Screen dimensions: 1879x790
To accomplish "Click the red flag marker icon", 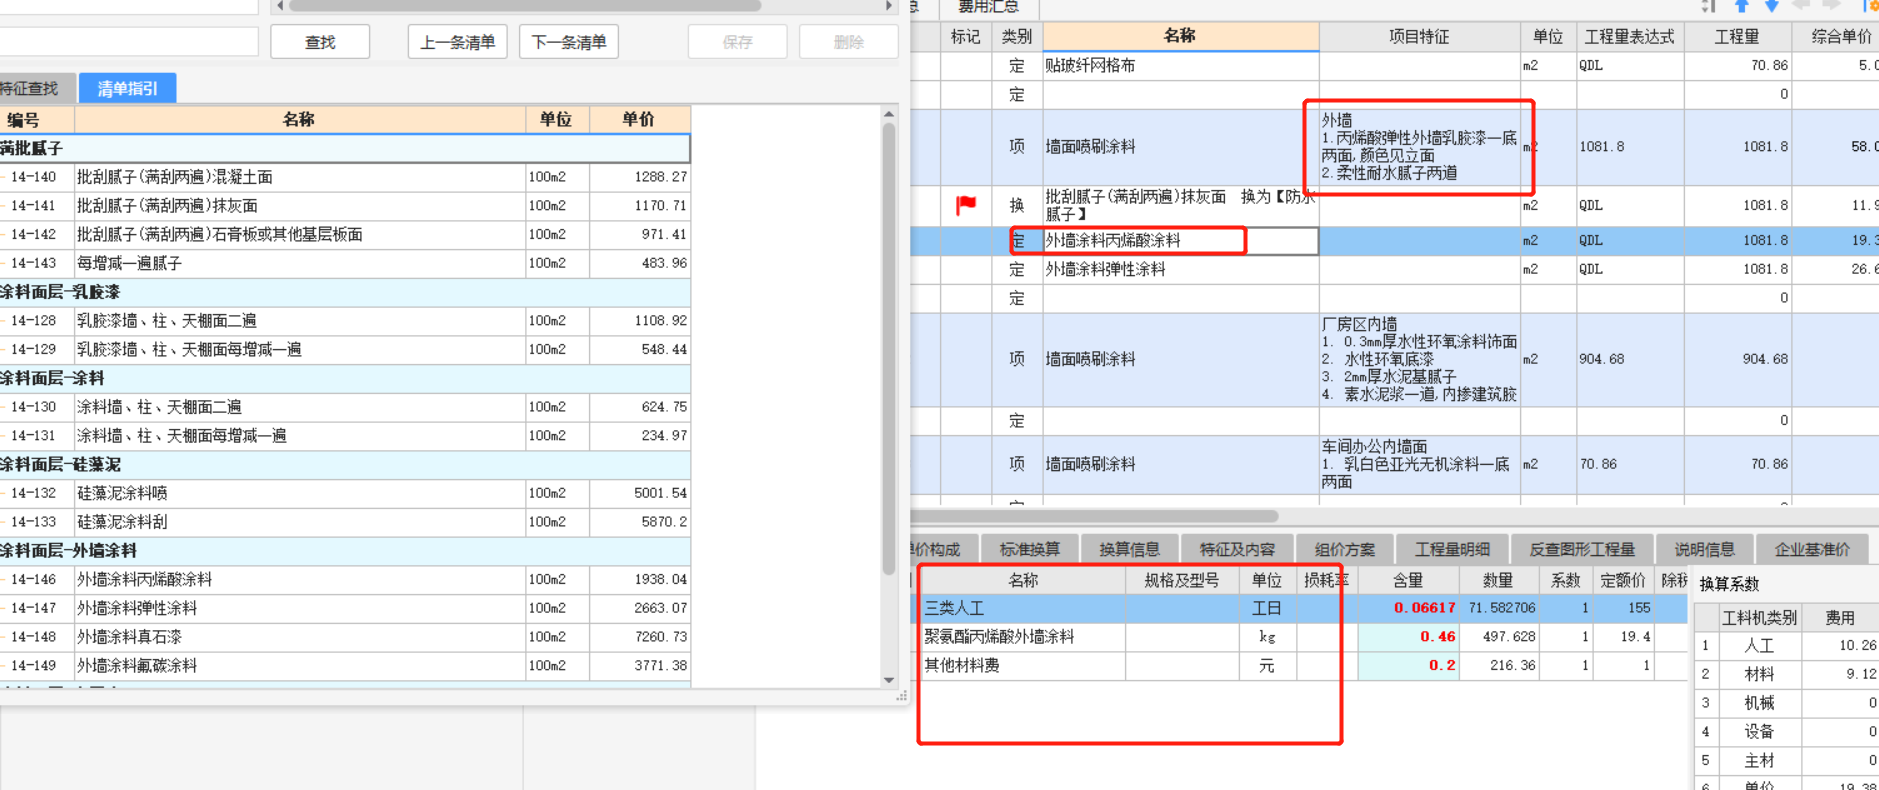I will 966,205.
